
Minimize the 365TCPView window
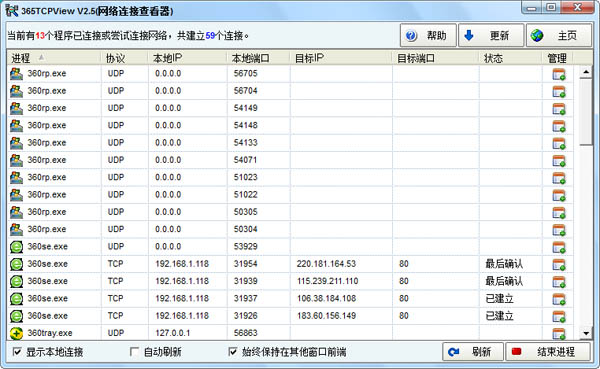point(532,7)
